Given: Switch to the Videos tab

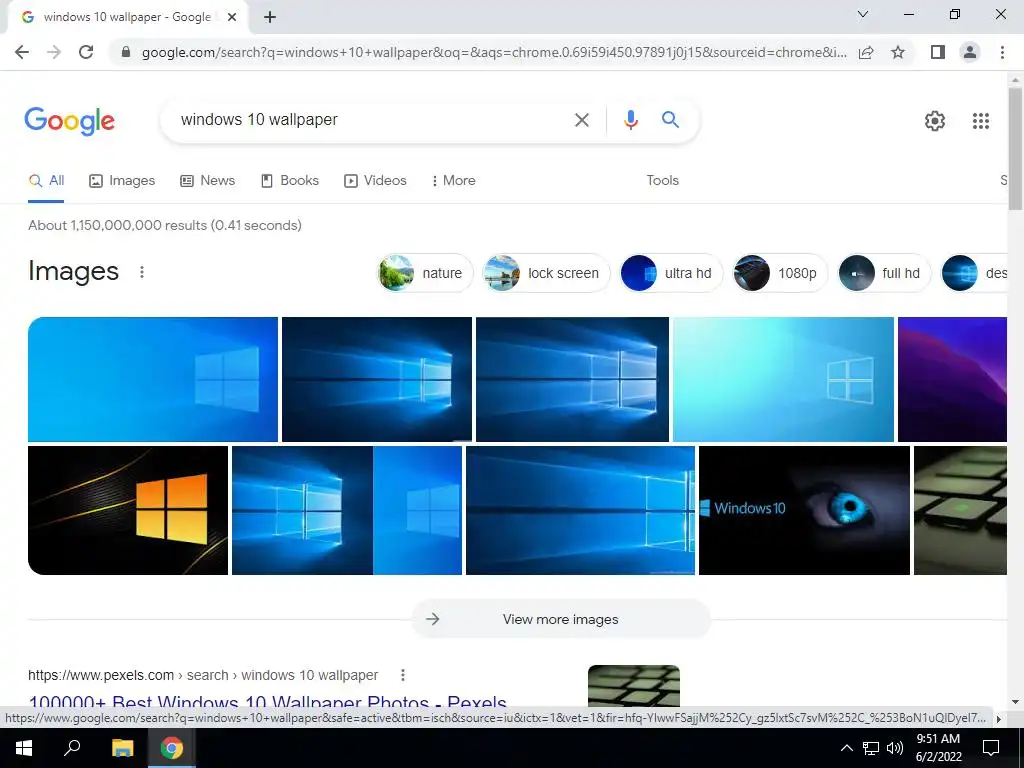Looking at the screenshot, I should pyautogui.click(x=376, y=181).
